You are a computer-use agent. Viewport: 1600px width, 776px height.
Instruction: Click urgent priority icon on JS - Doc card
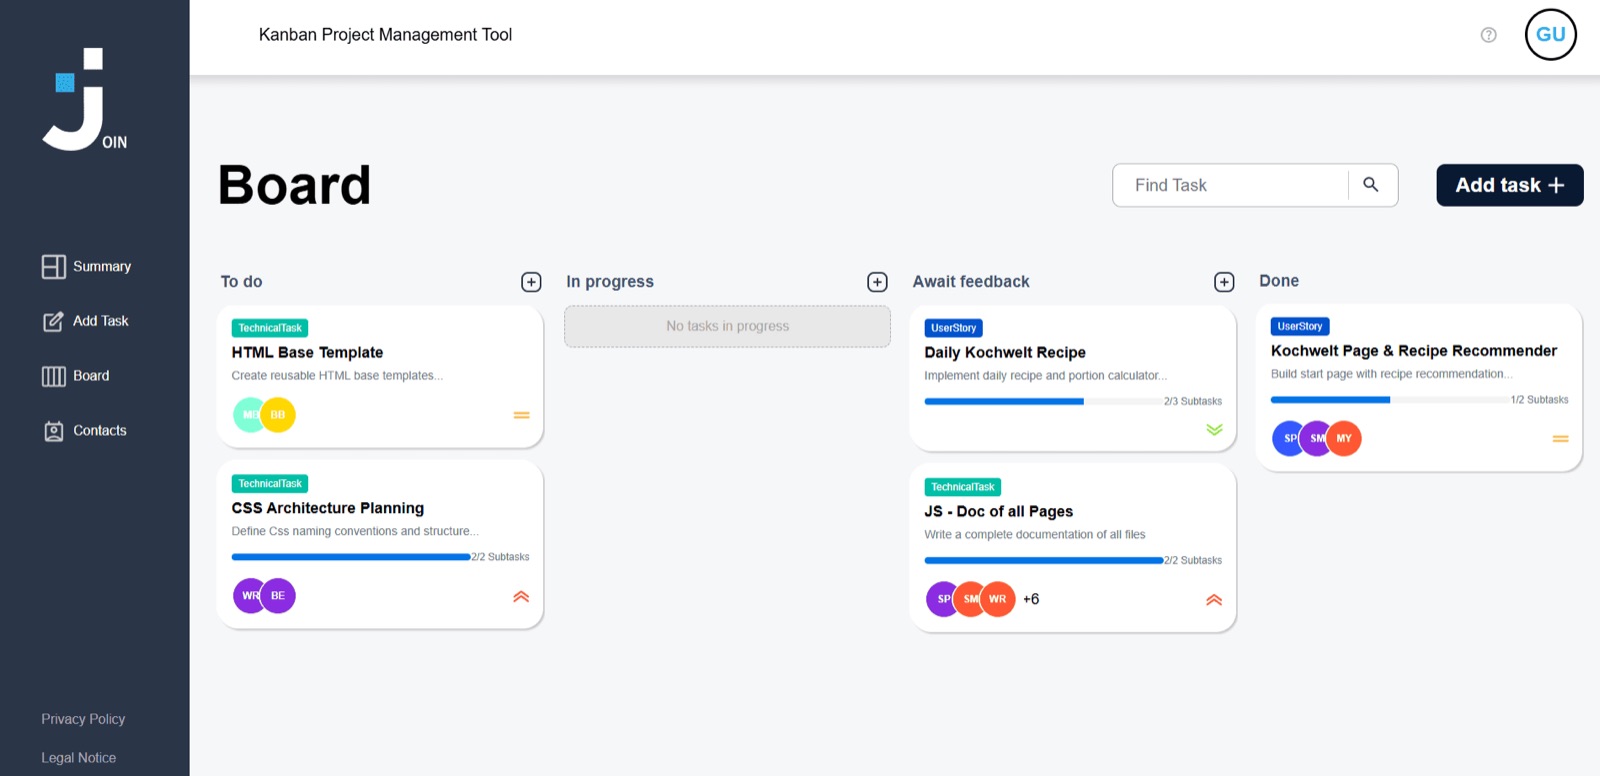click(1214, 600)
